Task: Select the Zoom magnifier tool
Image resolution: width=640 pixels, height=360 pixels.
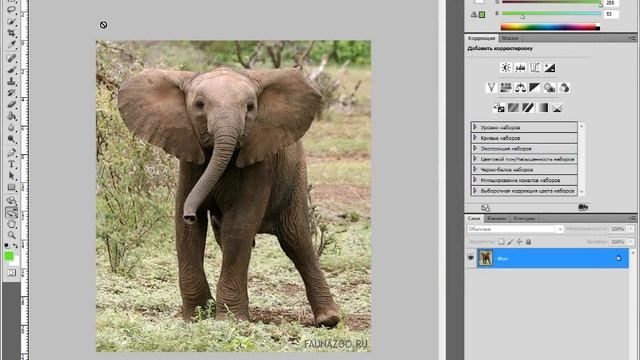Action: coord(11,235)
